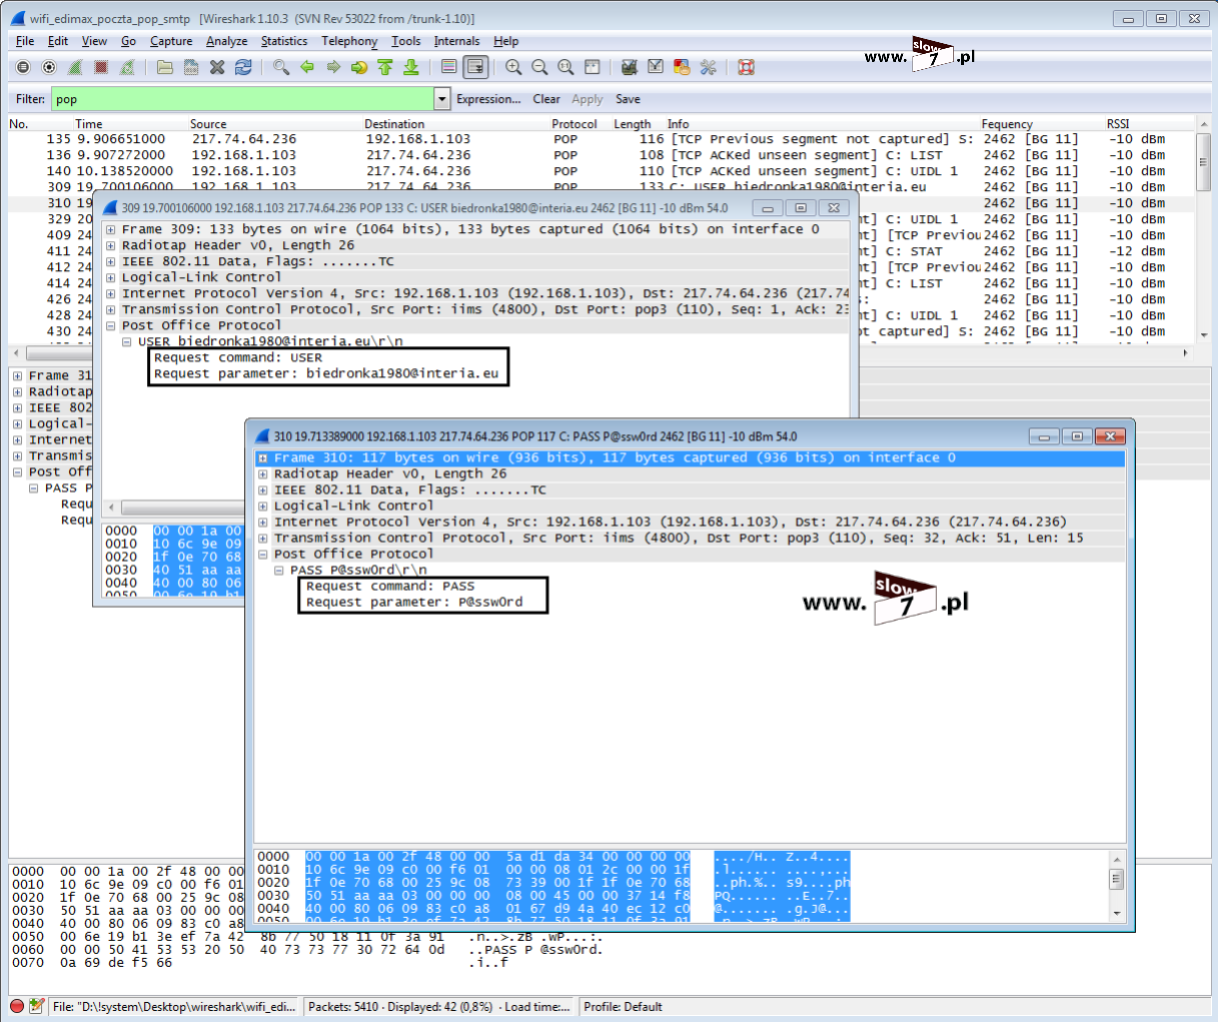
Task: Open the Telephony menu
Action: [349, 41]
